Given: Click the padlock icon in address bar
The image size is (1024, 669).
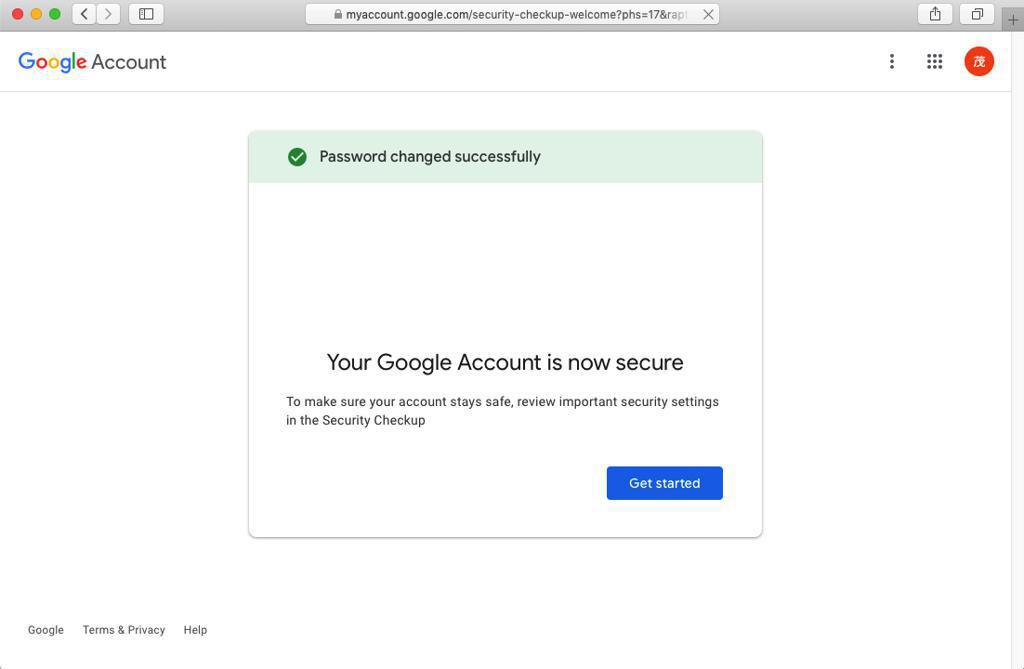Looking at the screenshot, I should [338, 14].
